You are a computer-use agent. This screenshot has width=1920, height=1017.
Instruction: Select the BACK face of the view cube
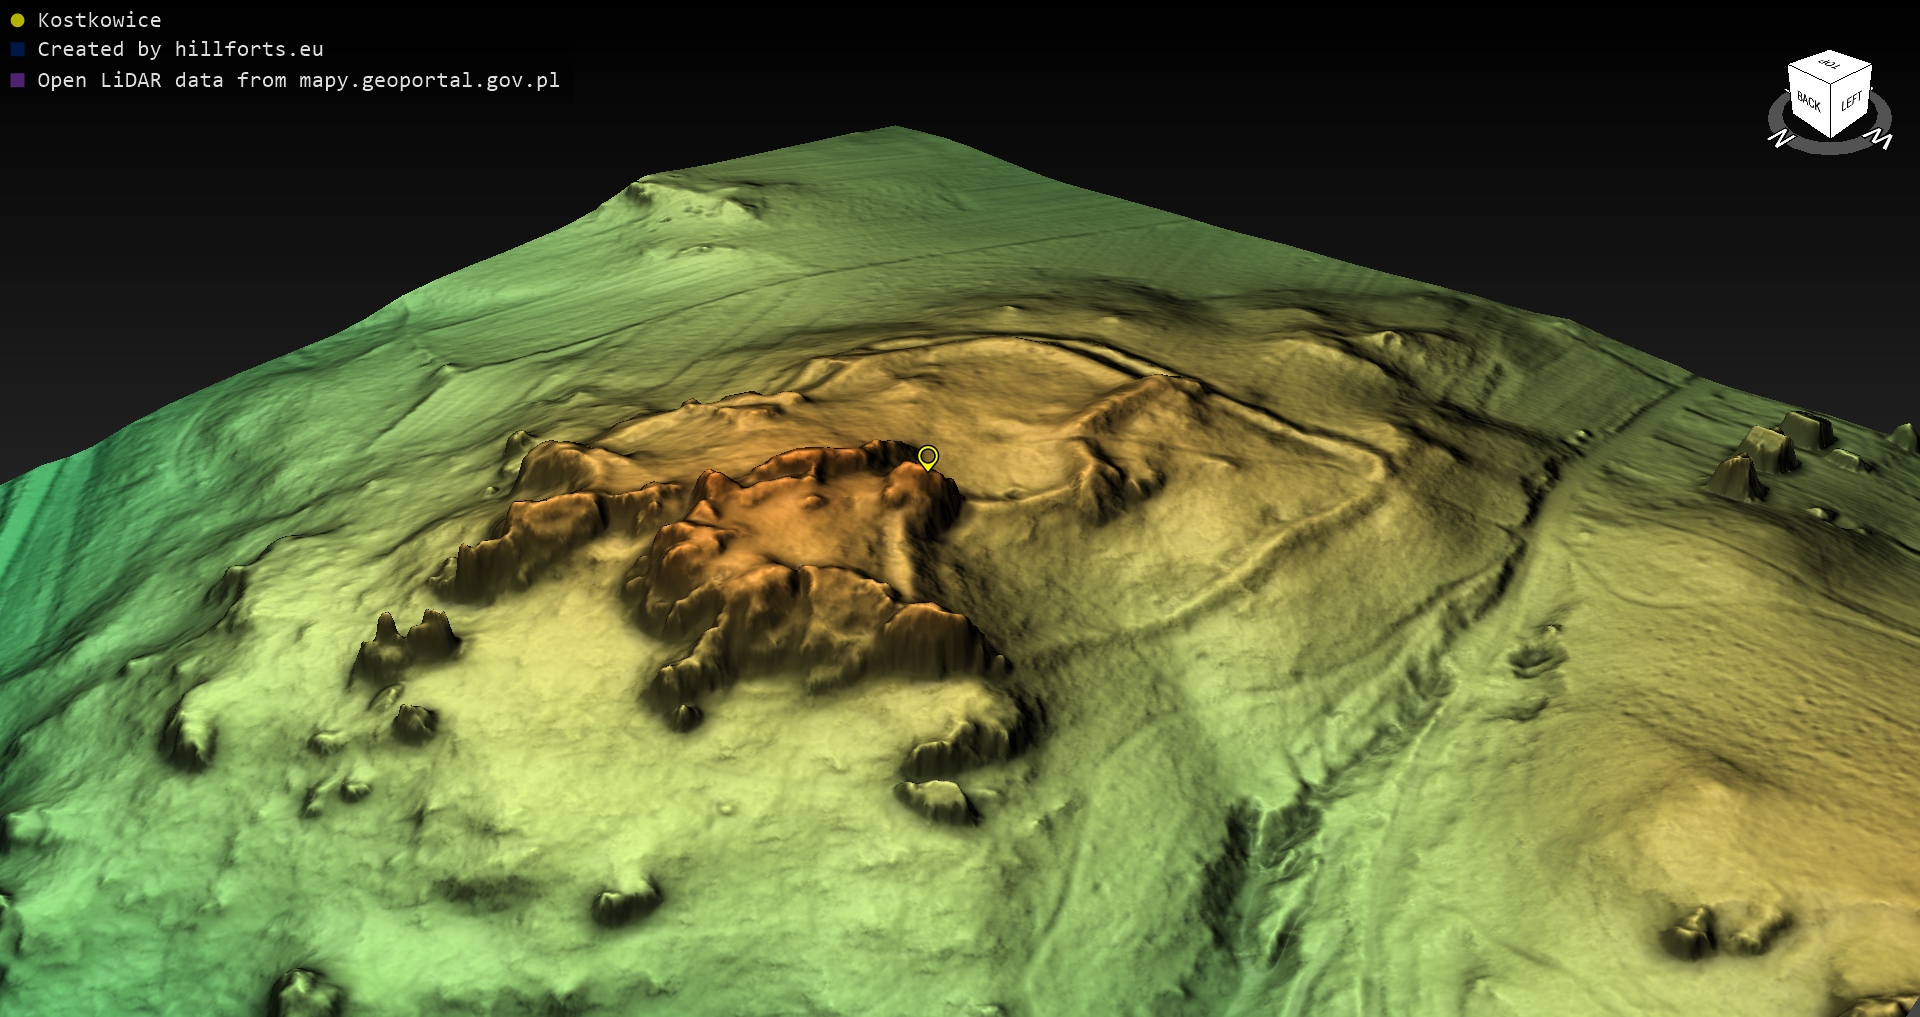click(1808, 102)
